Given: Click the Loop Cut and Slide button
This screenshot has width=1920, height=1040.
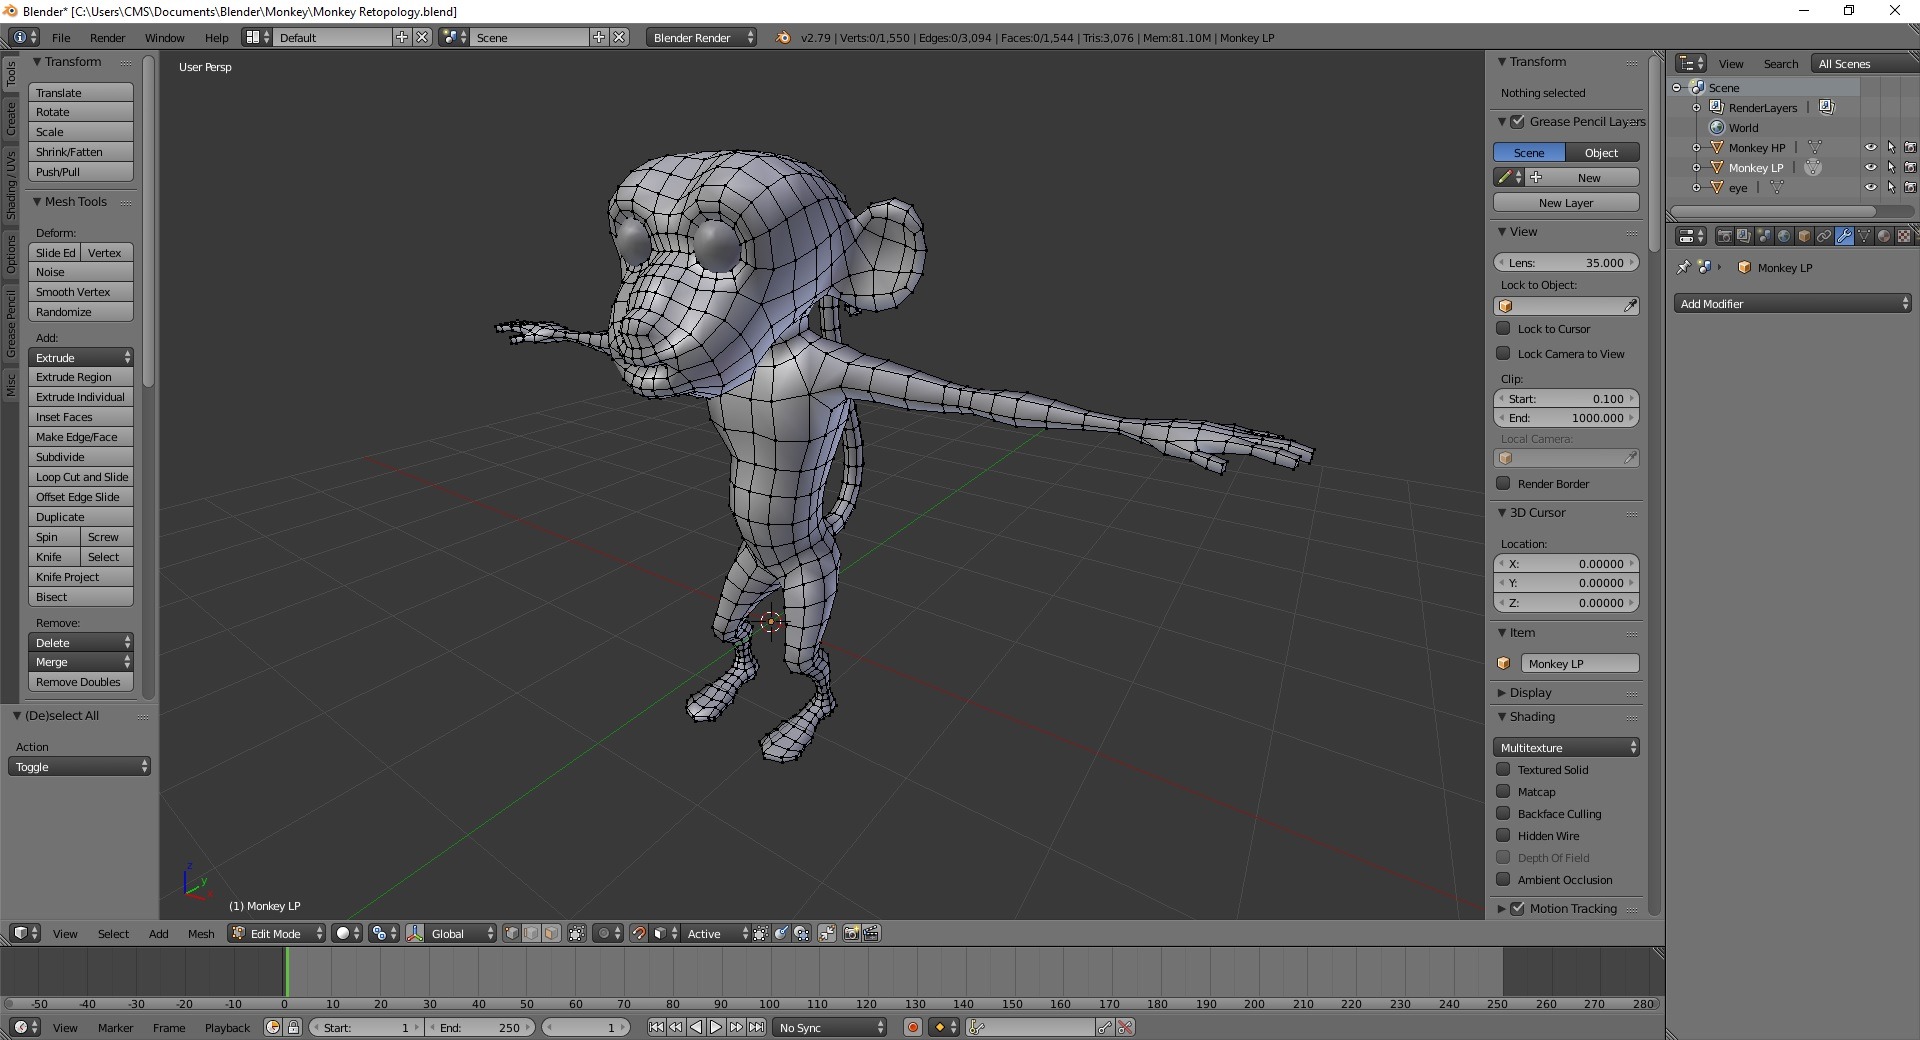Looking at the screenshot, I should [81, 476].
